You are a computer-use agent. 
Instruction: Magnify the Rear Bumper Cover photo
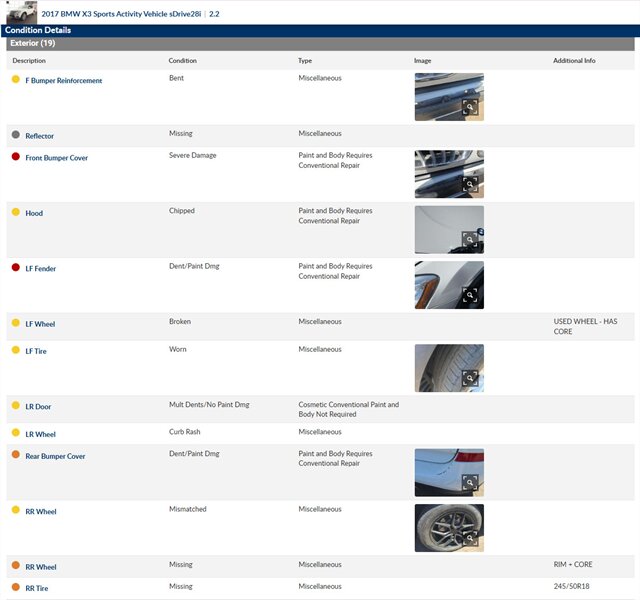(470, 483)
